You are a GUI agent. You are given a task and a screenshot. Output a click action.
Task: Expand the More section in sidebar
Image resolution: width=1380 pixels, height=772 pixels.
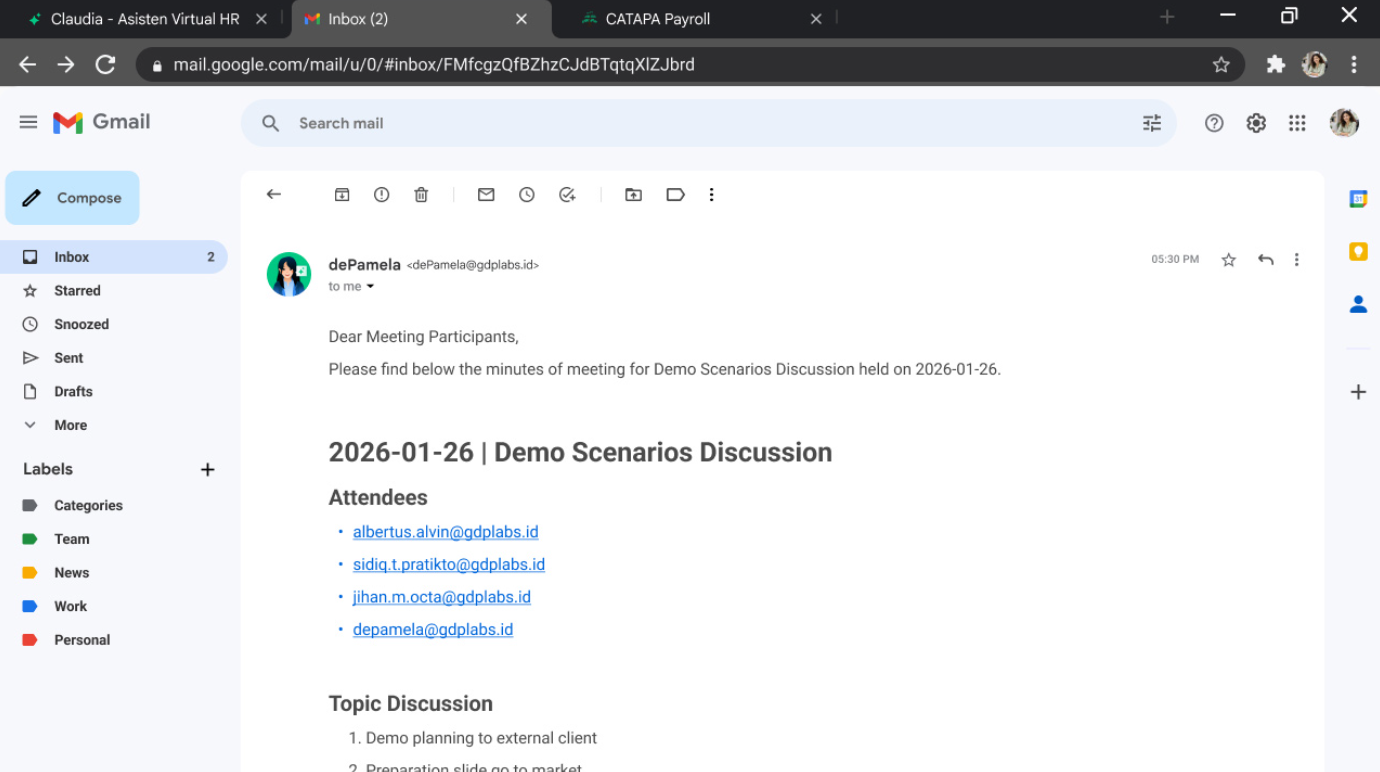[70, 425]
